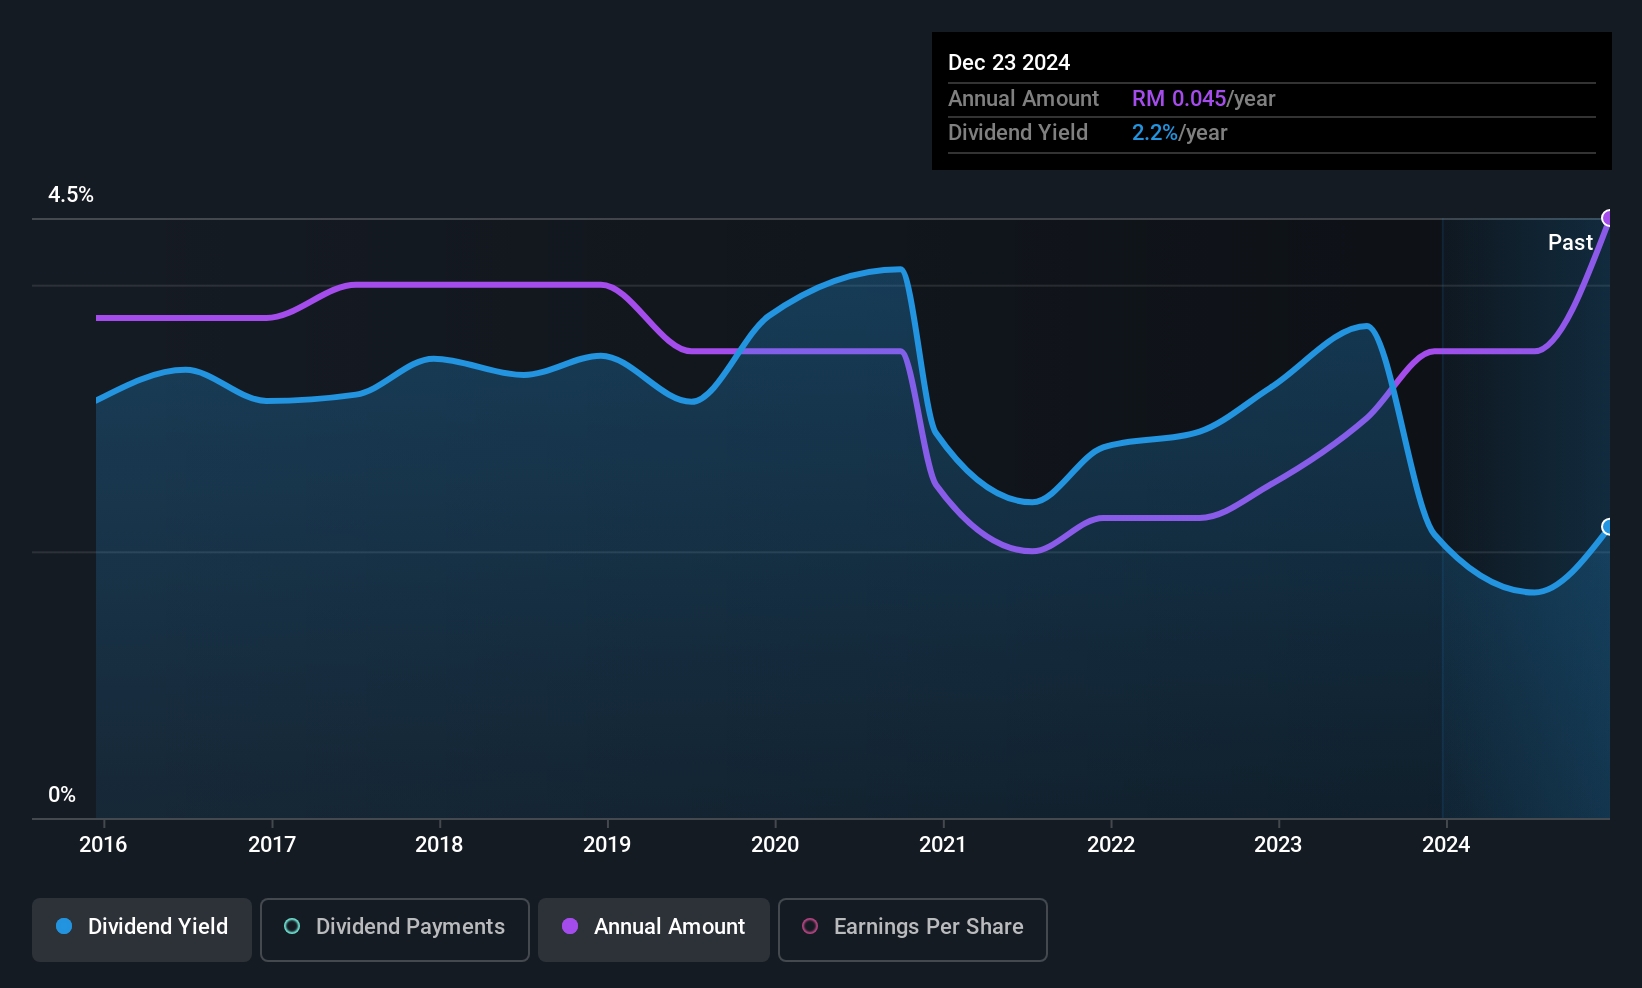Click the Past label on chart
Screen dimensions: 1642x988
coord(1570,243)
